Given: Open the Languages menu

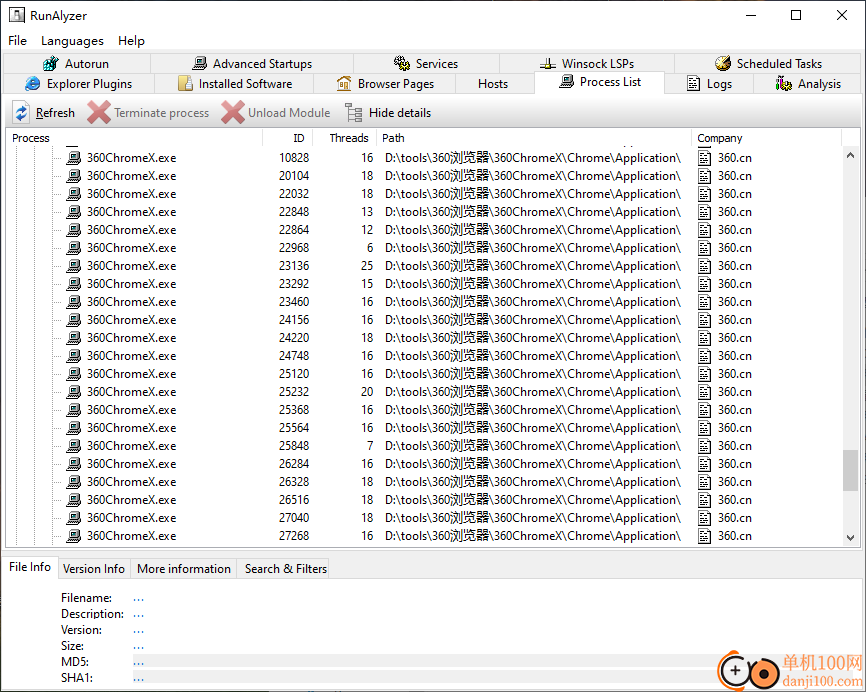Looking at the screenshot, I should point(72,40).
